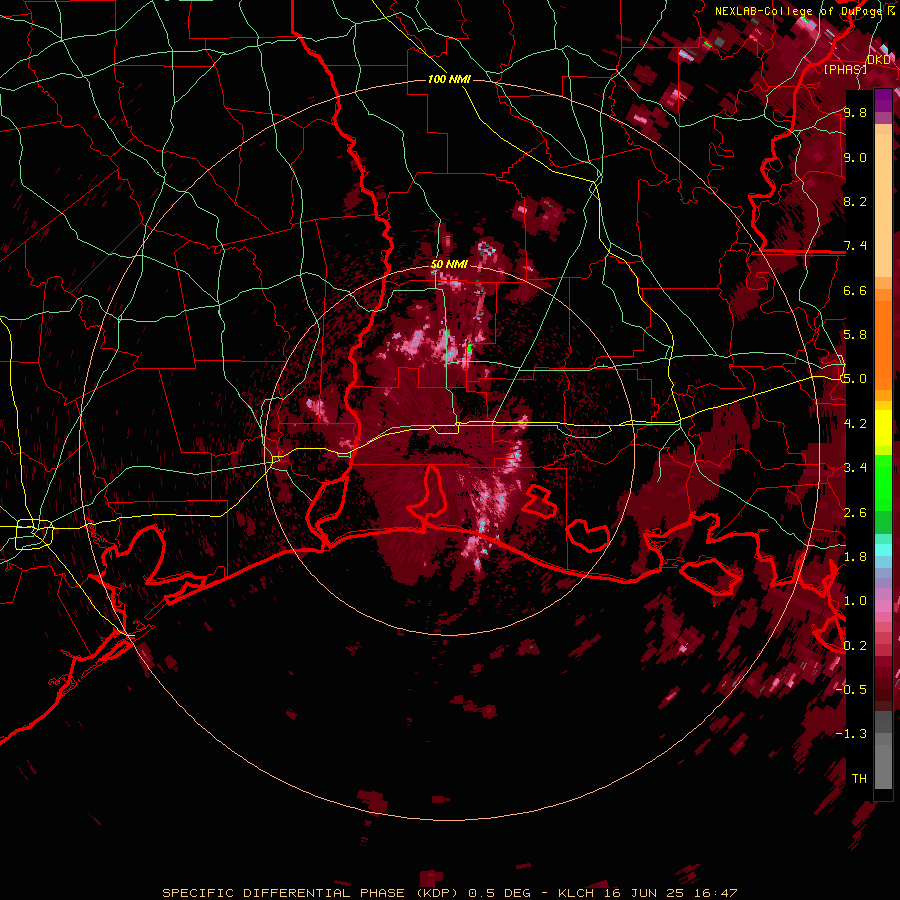Image resolution: width=900 pixels, height=900 pixels.
Task: Click the 4.2 value on color scale
Action: point(855,424)
